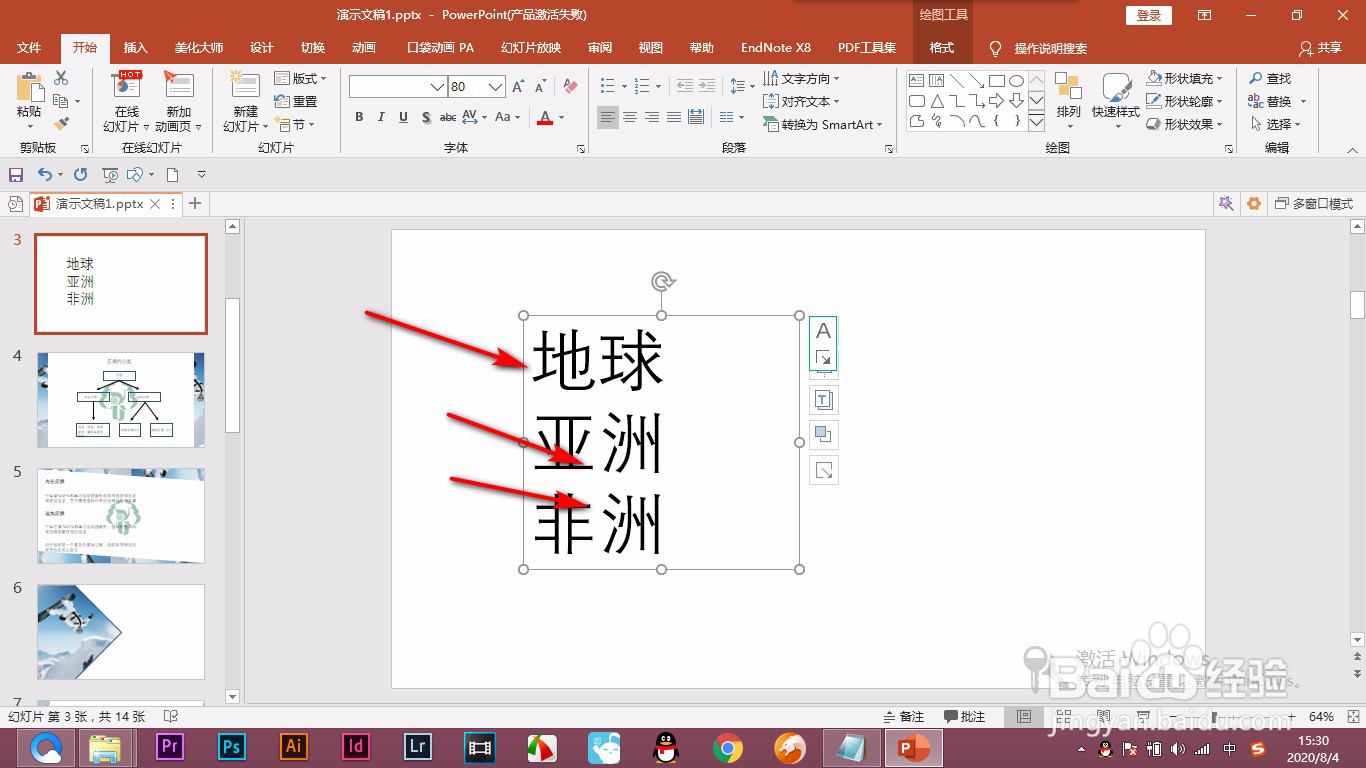Toggle underline formatting
Viewport: 1366px width, 768px height.
pos(403,117)
